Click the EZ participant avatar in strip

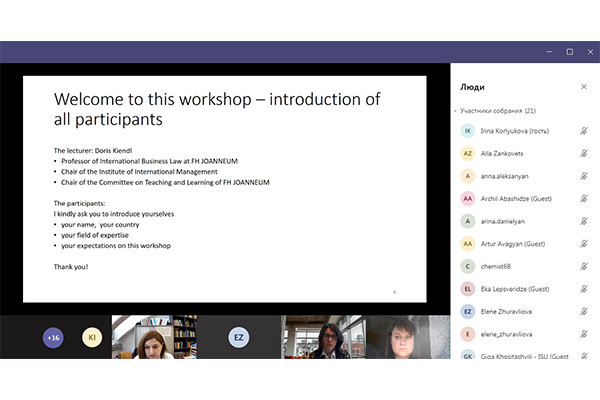click(238, 338)
